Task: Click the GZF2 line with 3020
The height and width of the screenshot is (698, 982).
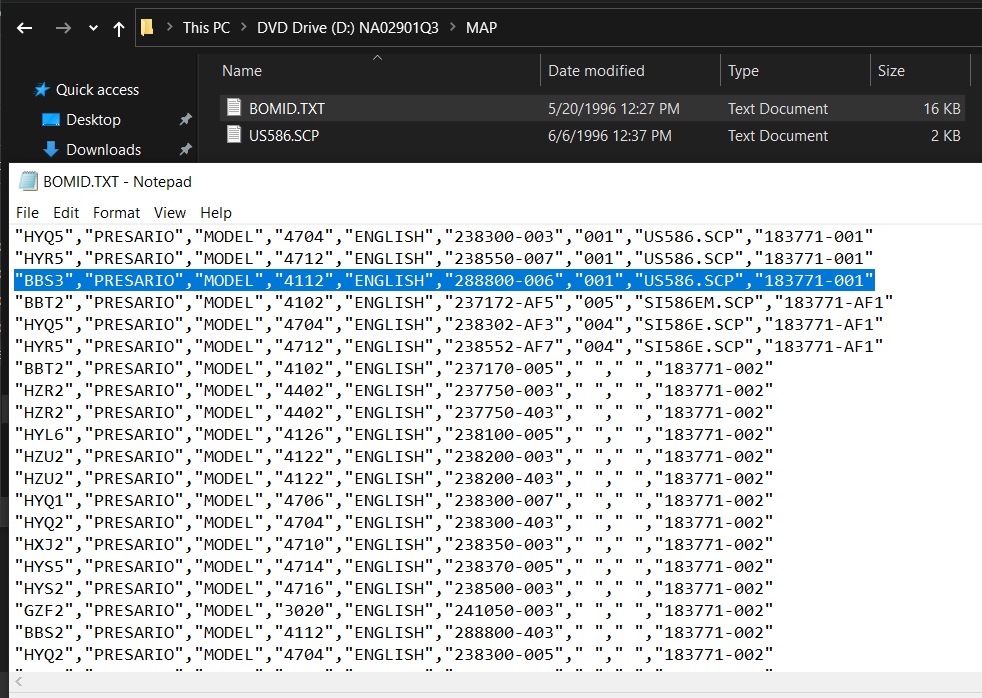Action: pyautogui.click(x=394, y=610)
